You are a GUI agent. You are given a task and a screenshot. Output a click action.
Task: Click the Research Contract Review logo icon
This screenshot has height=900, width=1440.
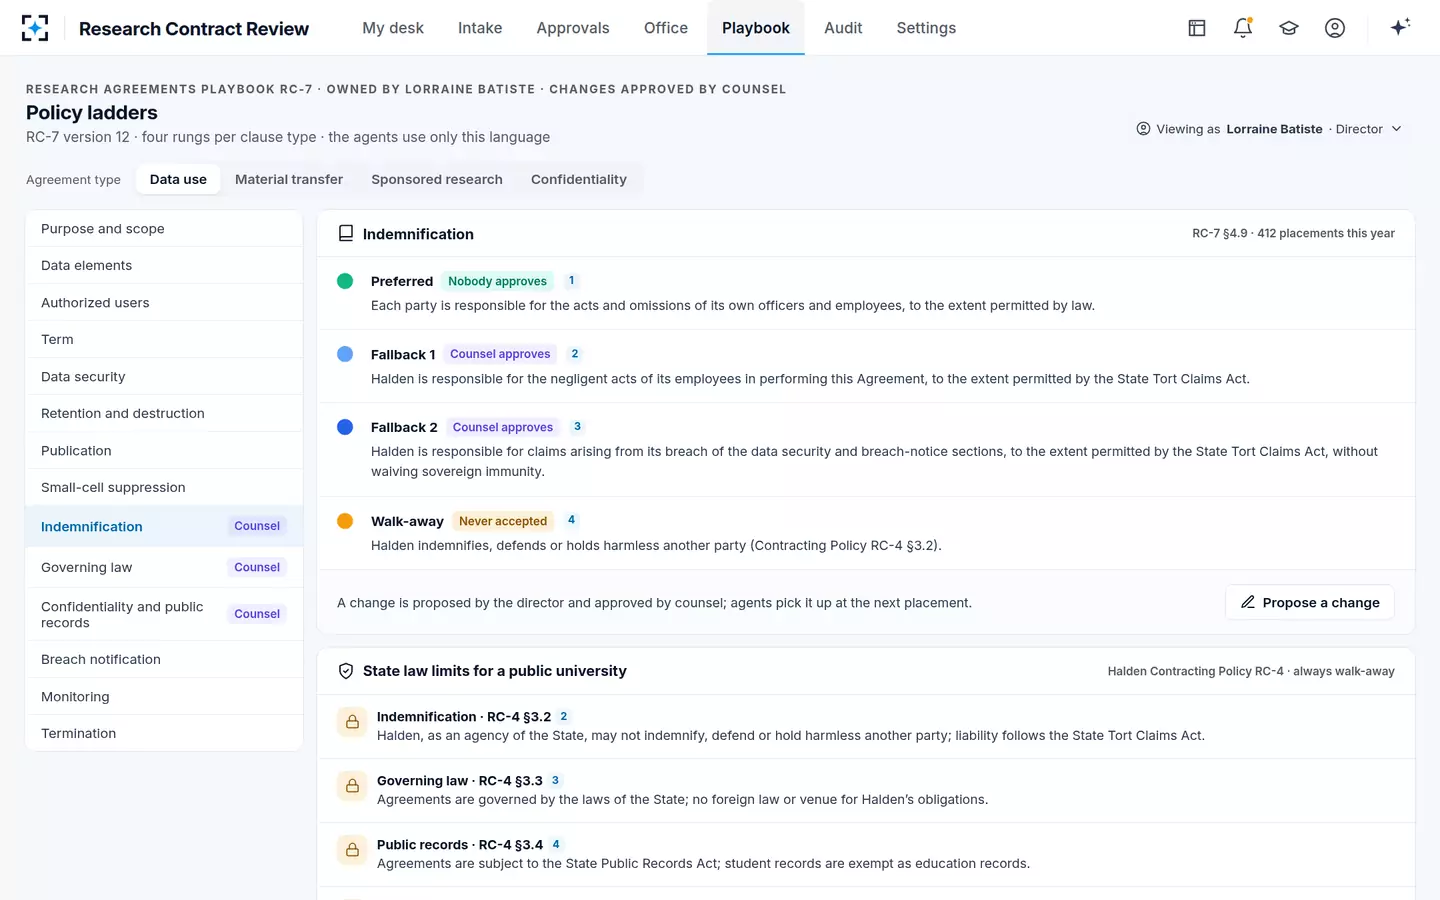coord(35,28)
